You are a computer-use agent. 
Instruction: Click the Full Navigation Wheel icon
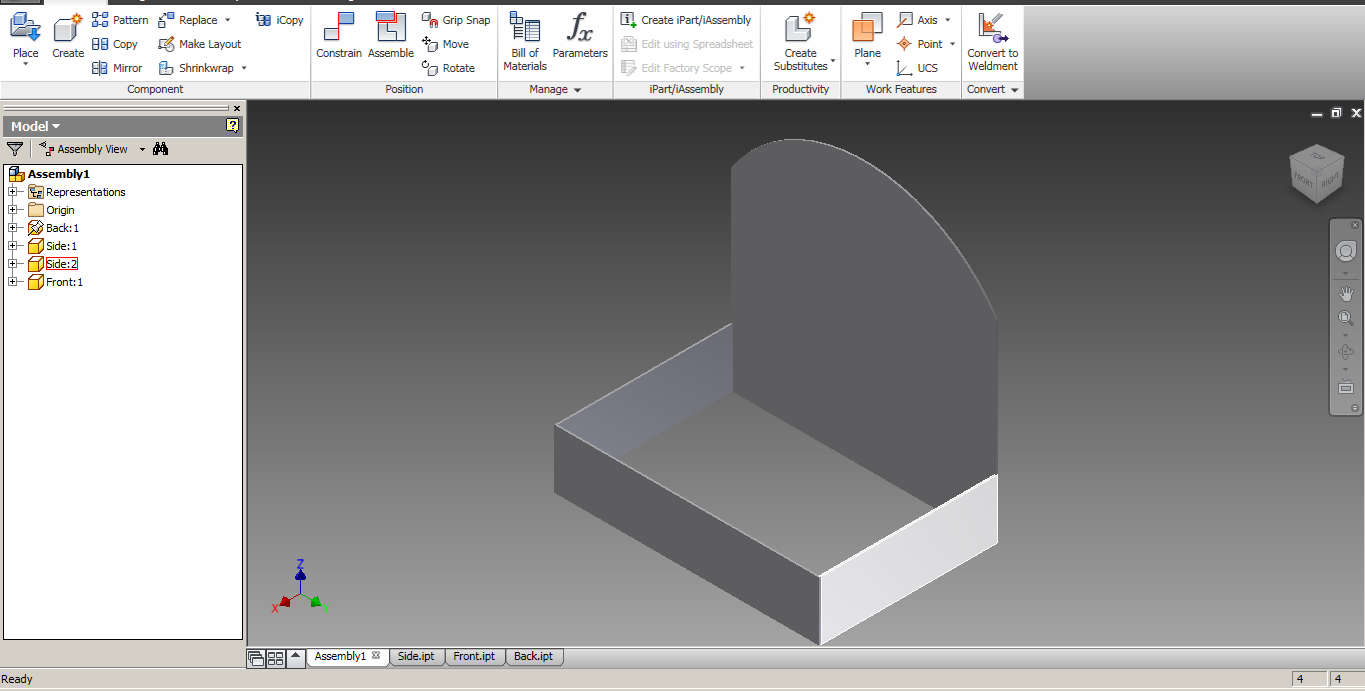pyautogui.click(x=1346, y=252)
